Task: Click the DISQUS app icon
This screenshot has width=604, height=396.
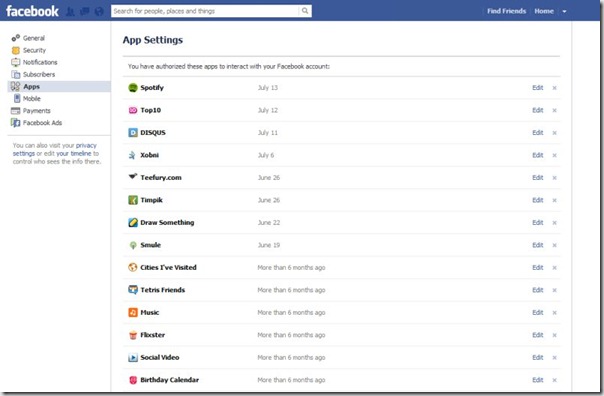Action: click(x=133, y=133)
